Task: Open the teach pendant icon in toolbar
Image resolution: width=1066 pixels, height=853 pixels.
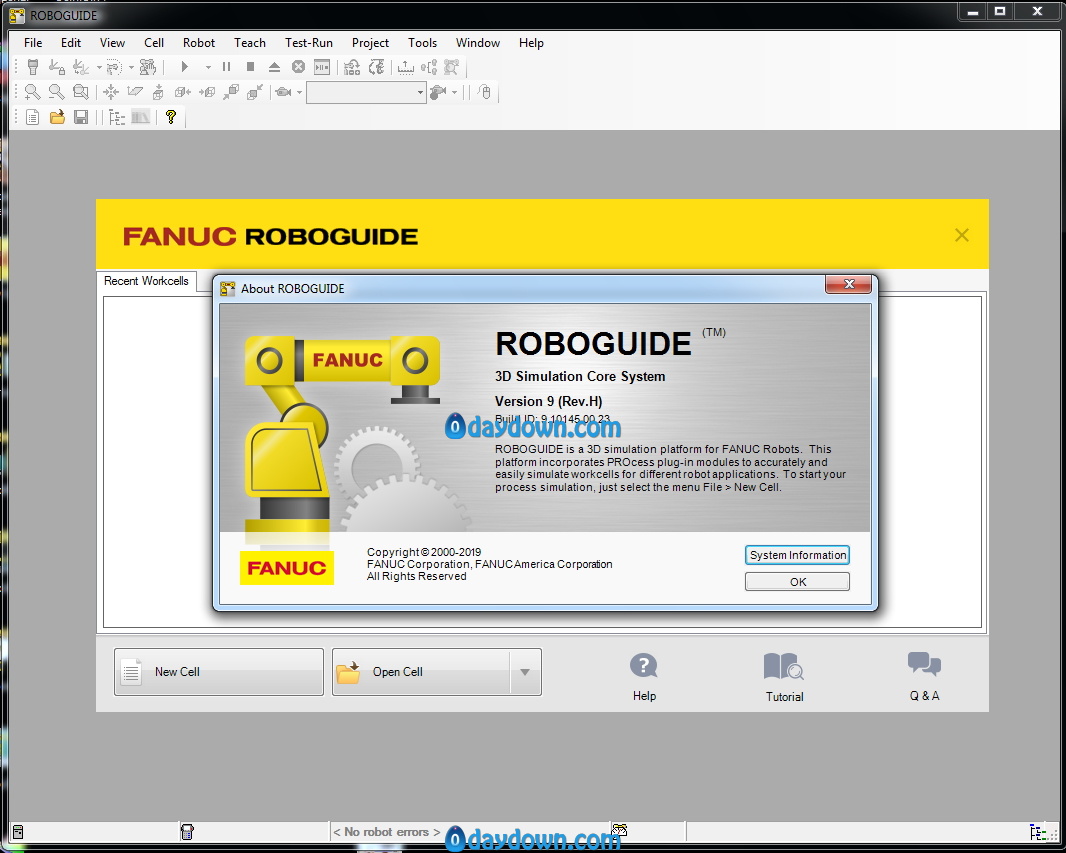Action: pos(33,67)
